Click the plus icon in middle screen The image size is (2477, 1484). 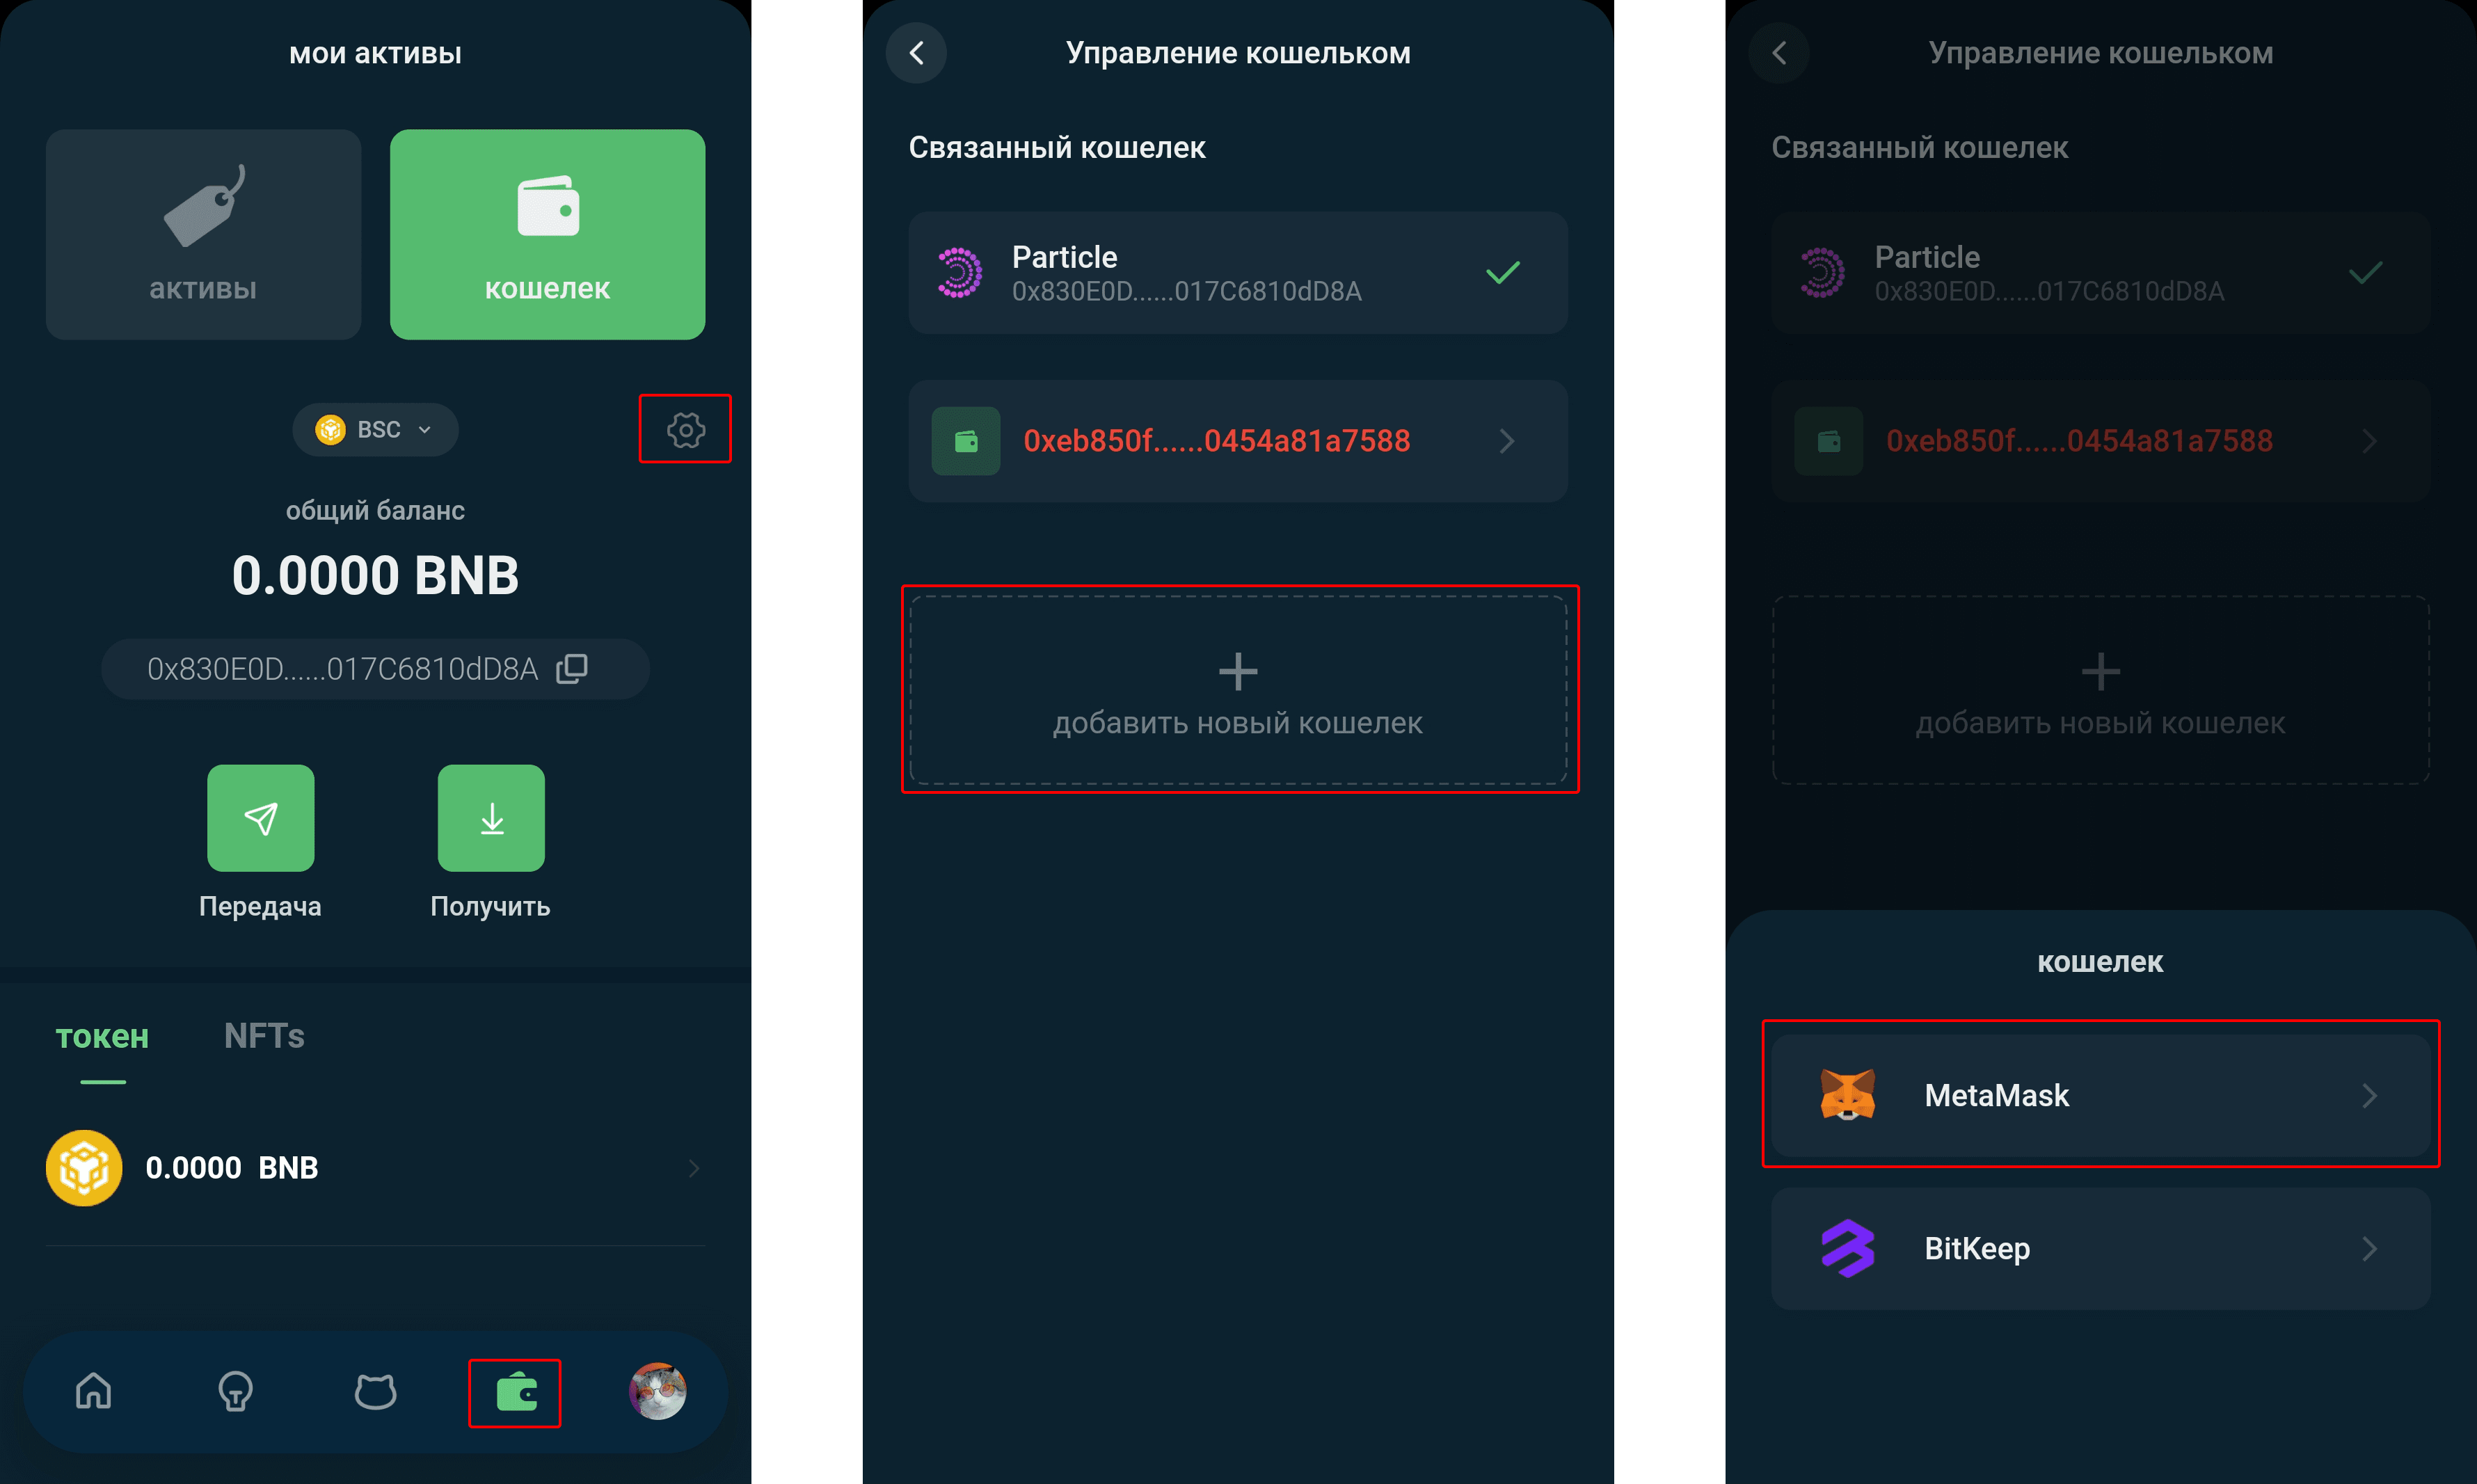point(1237,671)
